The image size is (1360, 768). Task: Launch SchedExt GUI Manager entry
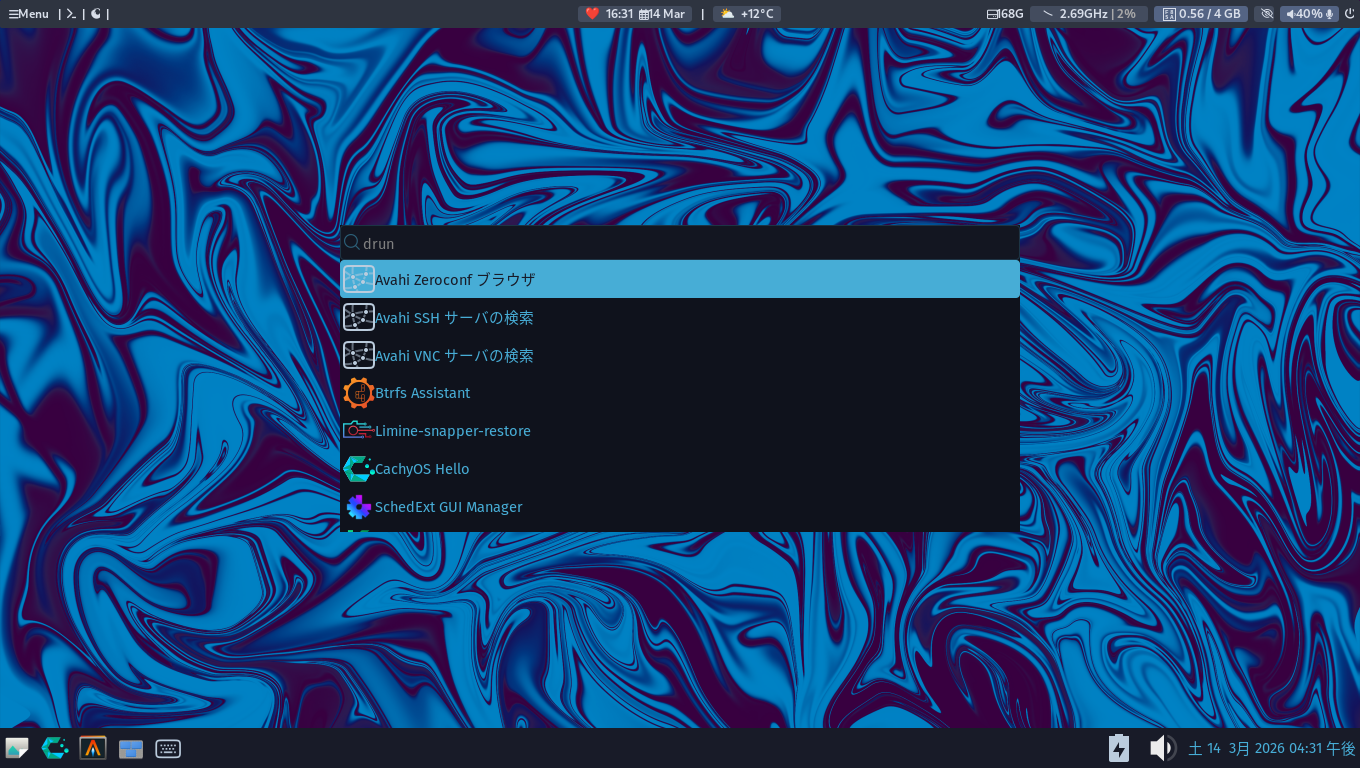pos(680,507)
